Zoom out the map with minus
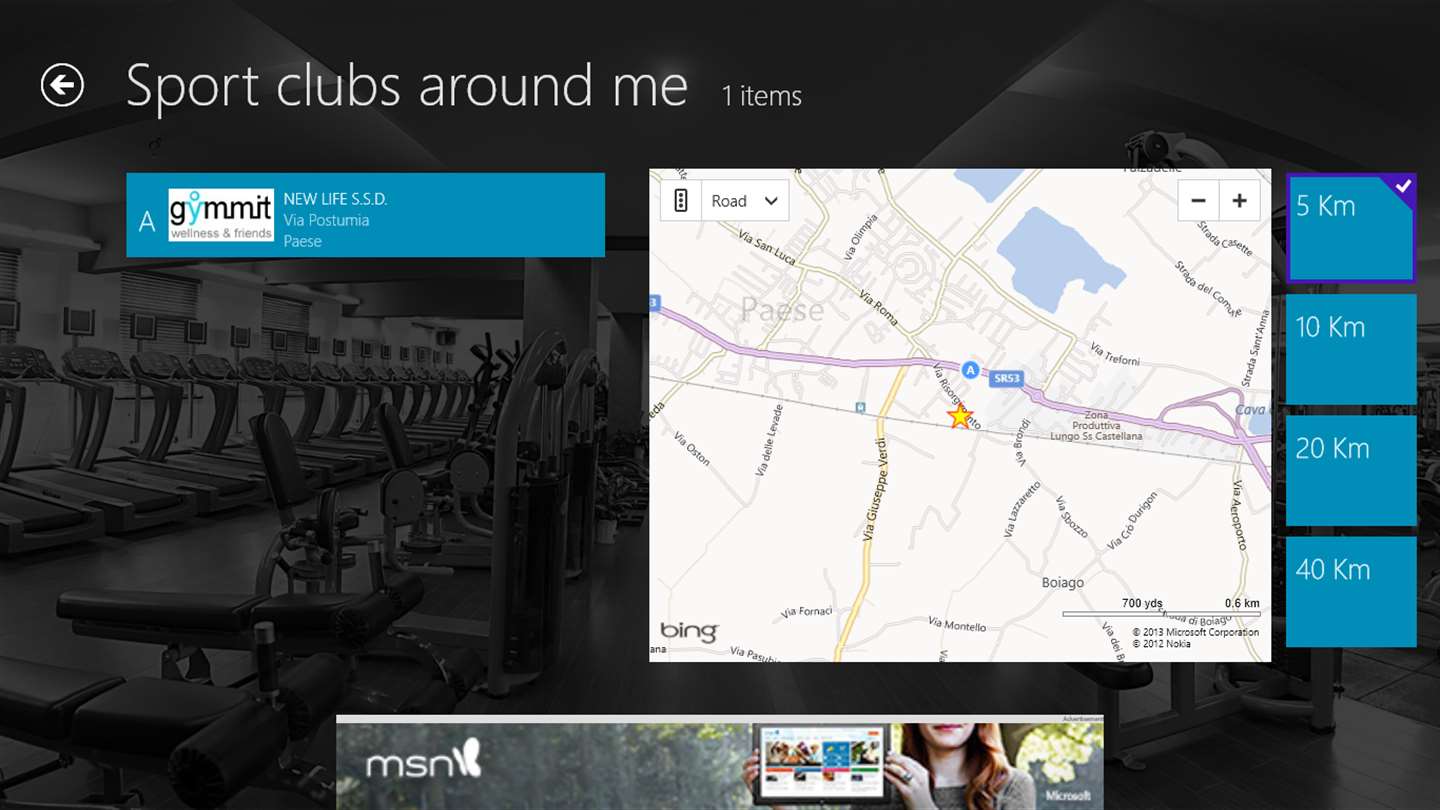Screen dimensions: 1440x810 [x=1198, y=201]
